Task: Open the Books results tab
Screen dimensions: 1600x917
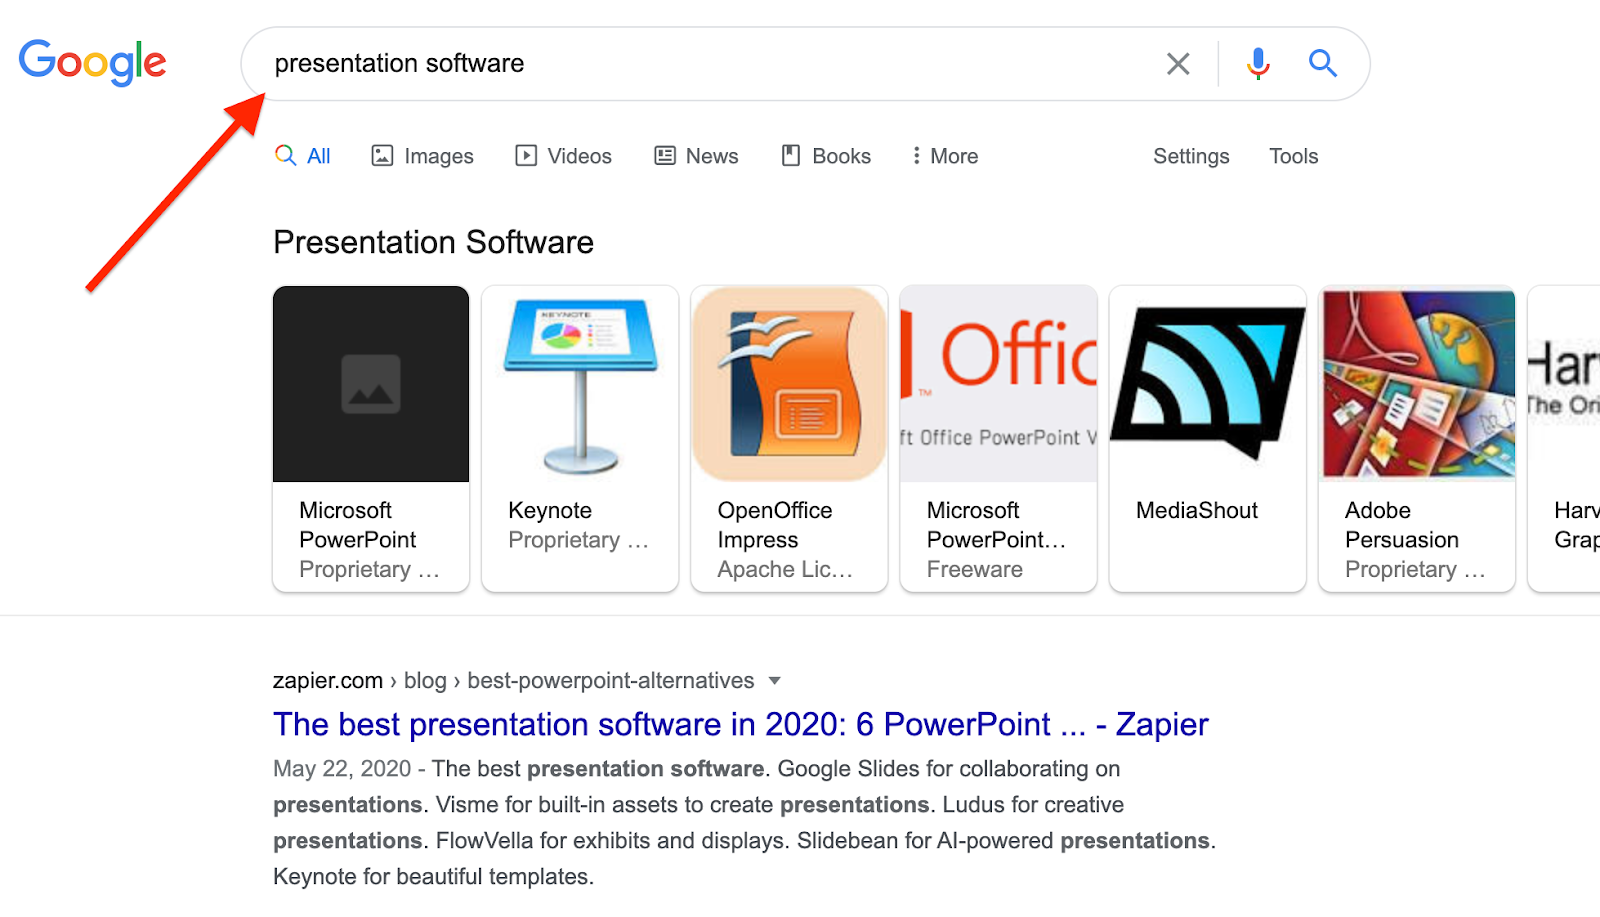Action: pyautogui.click(x=826, y=156)
